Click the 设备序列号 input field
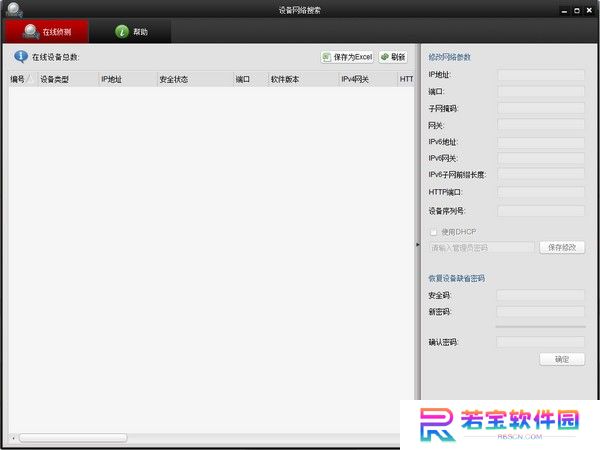This screenshot has height=450, width=600. [541, 211]
